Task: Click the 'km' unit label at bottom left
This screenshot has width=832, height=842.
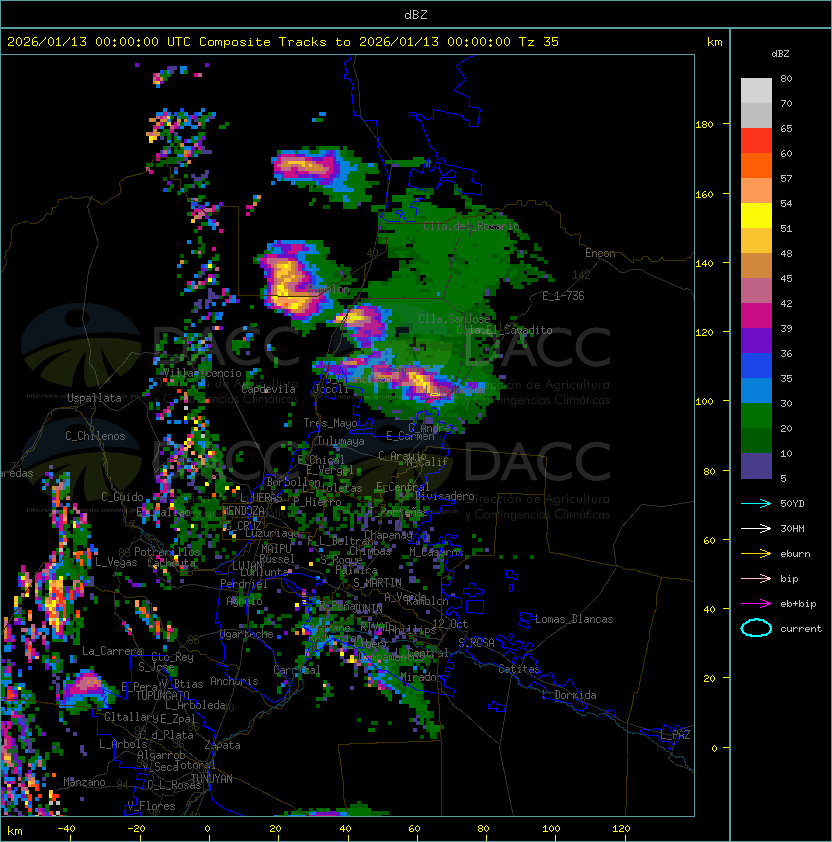Action: pyautogui.click(x=15, y=831)
